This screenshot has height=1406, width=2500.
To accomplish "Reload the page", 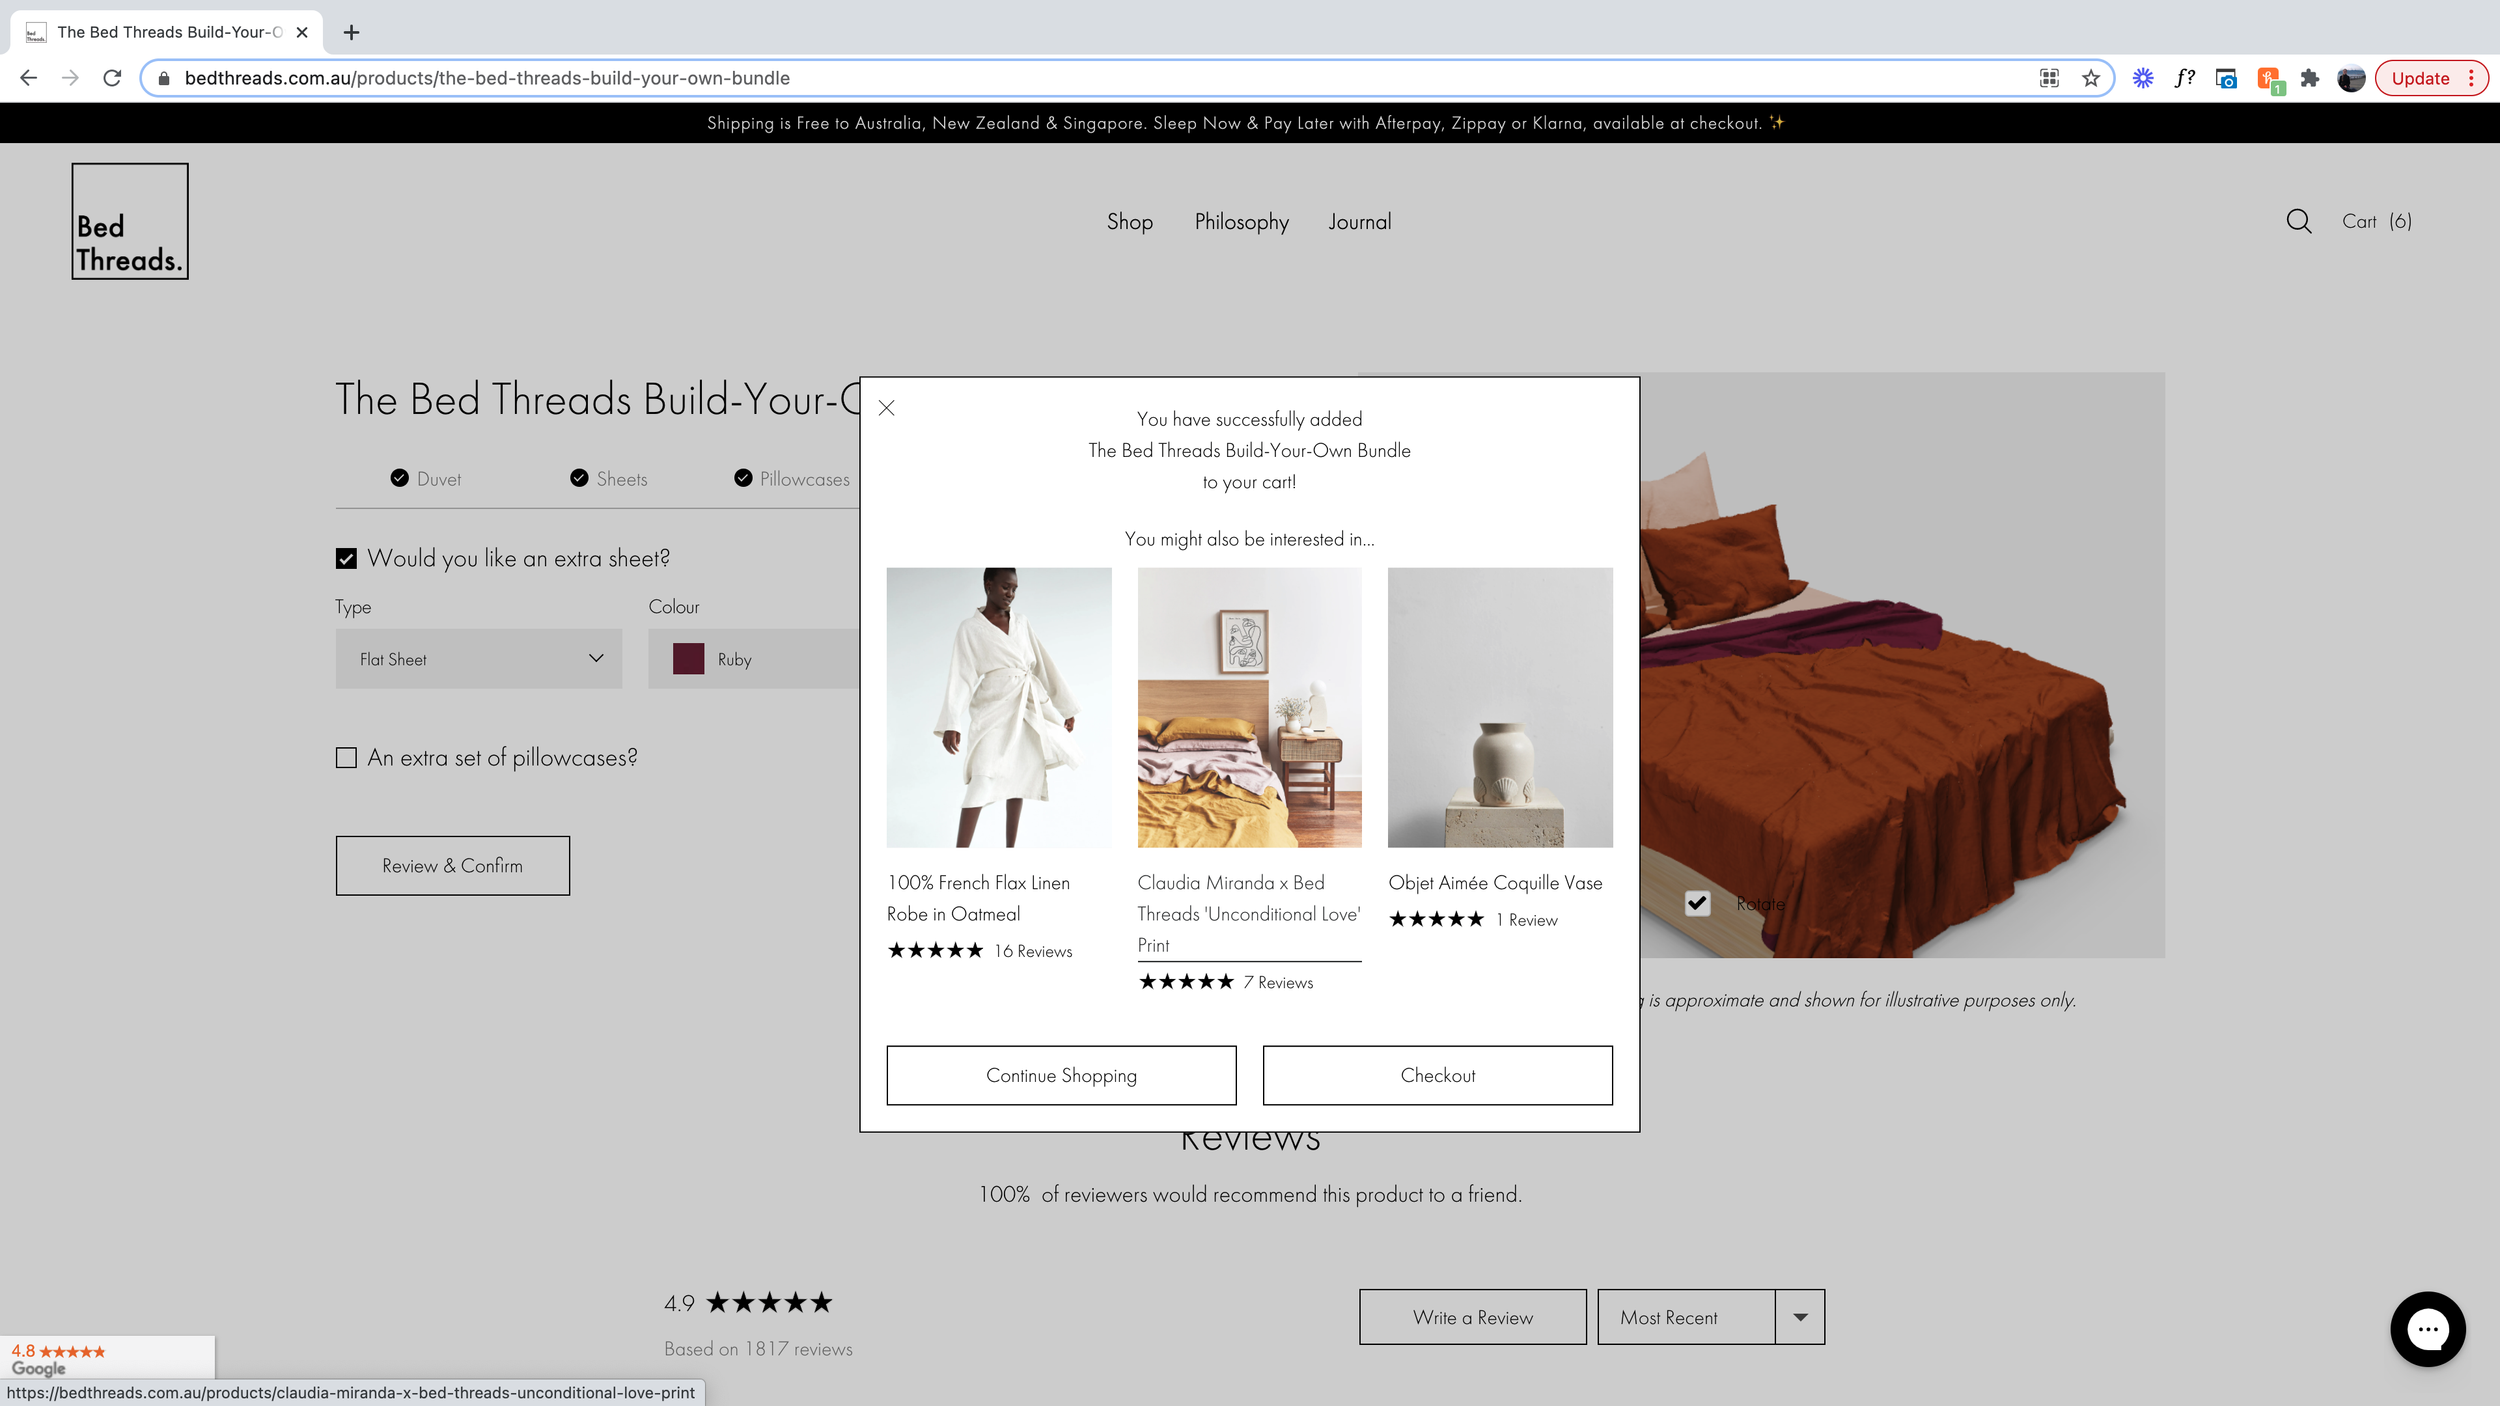I will click(112, 78).
